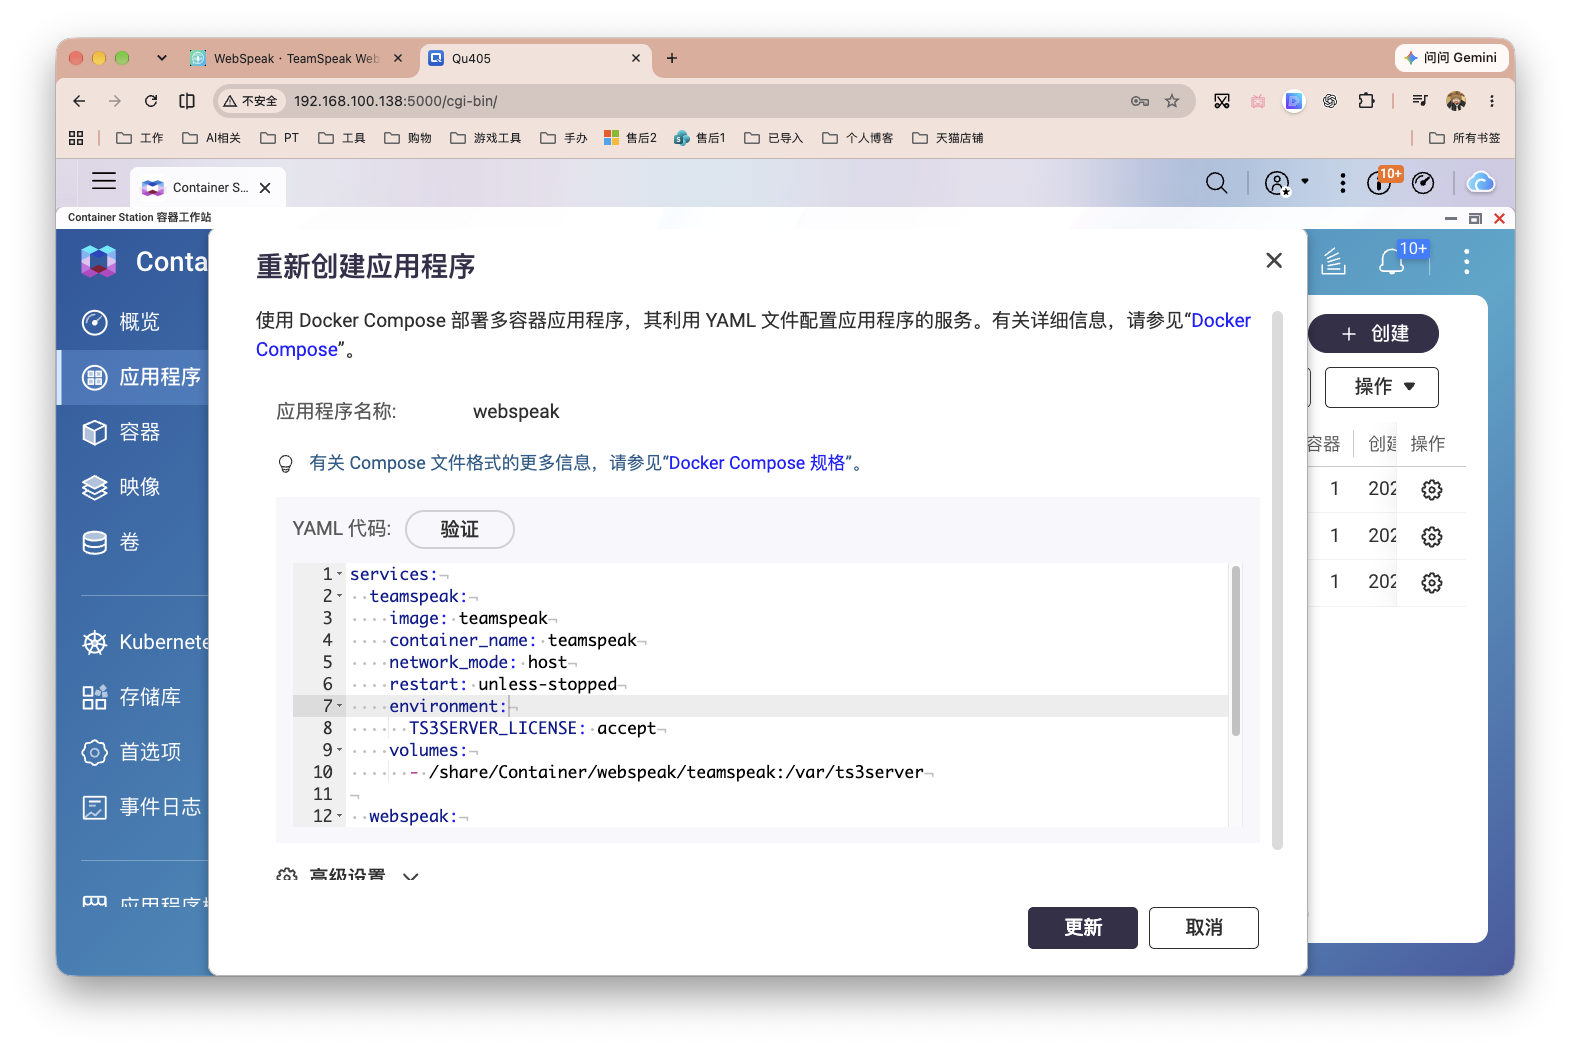Close the 重新创建应用程序 dialog
Viewport: 1571px width, 1050px height.
pos(1273,260)
